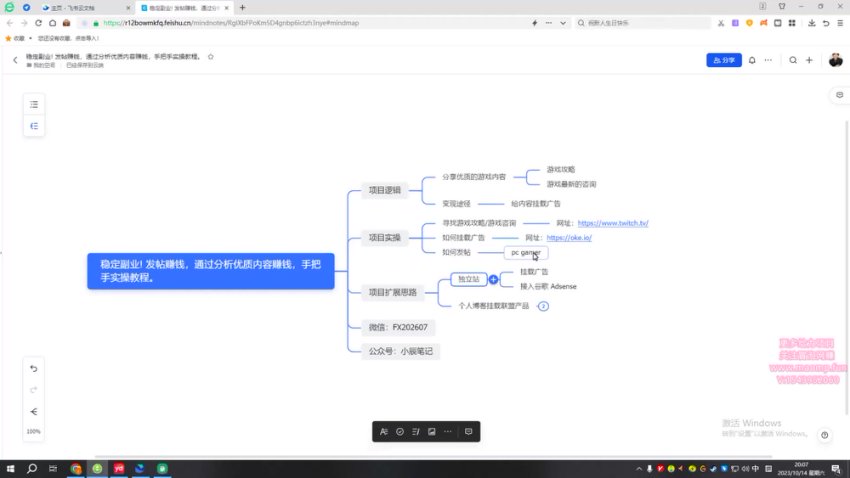Viewport: 850px width, 478px height.
Task: Collapse the 独立站 node with plus button
Action: click(493, 279)
